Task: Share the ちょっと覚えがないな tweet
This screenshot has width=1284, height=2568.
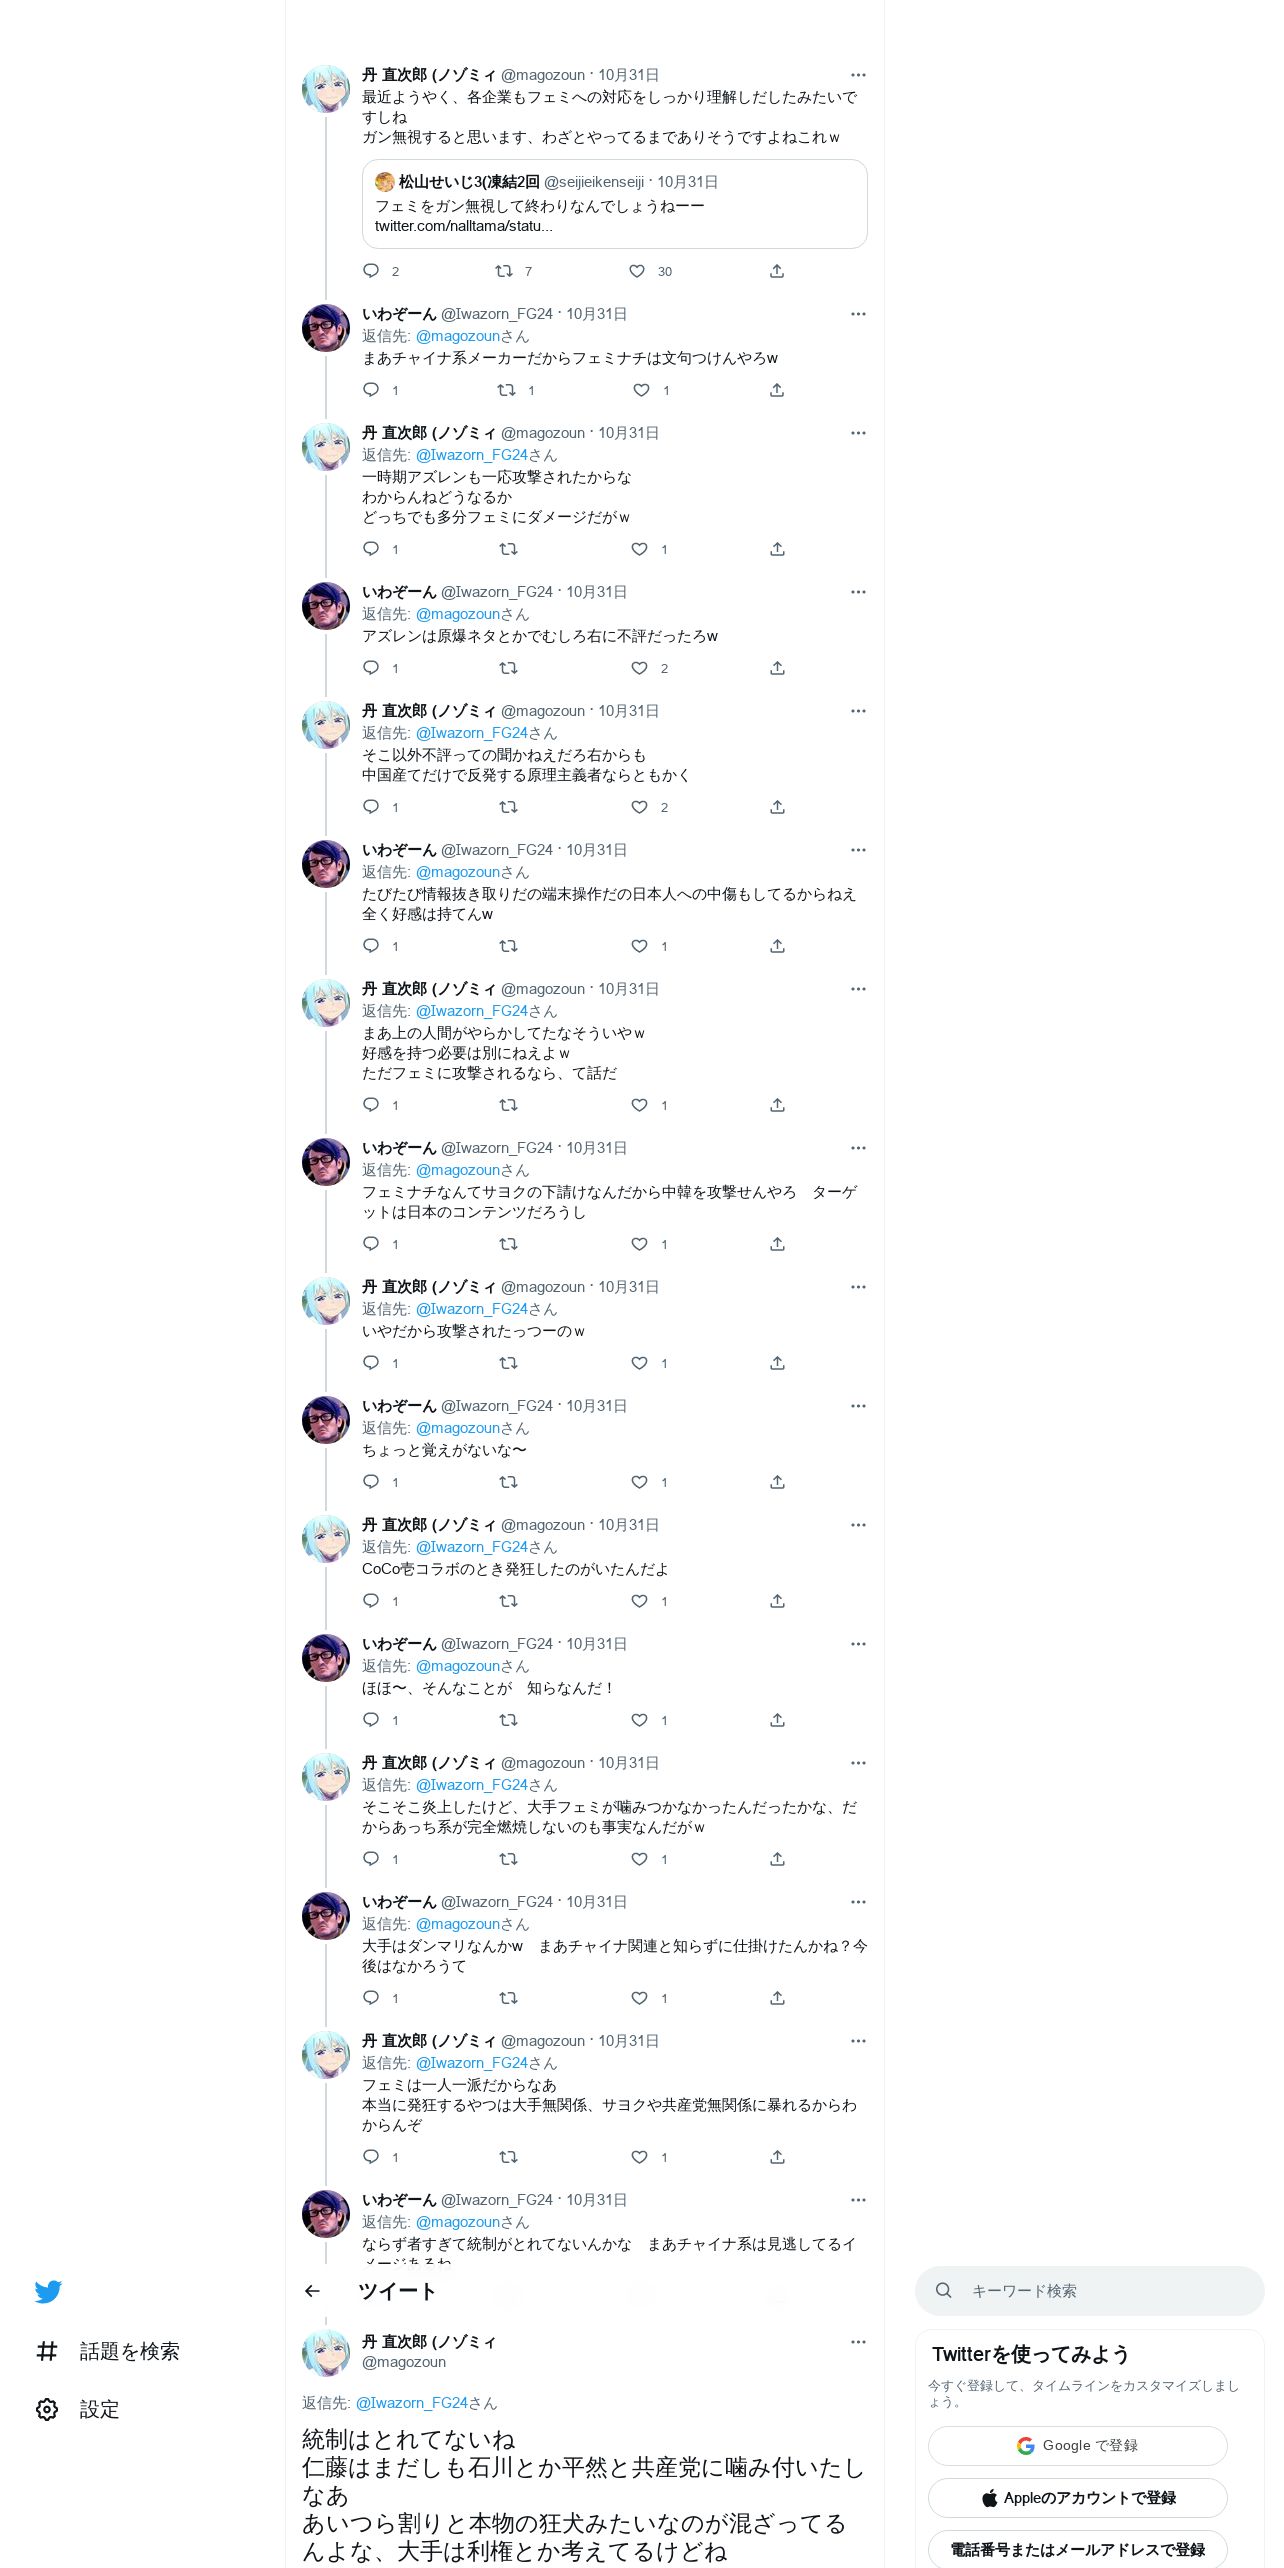Action: pyautogui.click(x=777, y=1482)
